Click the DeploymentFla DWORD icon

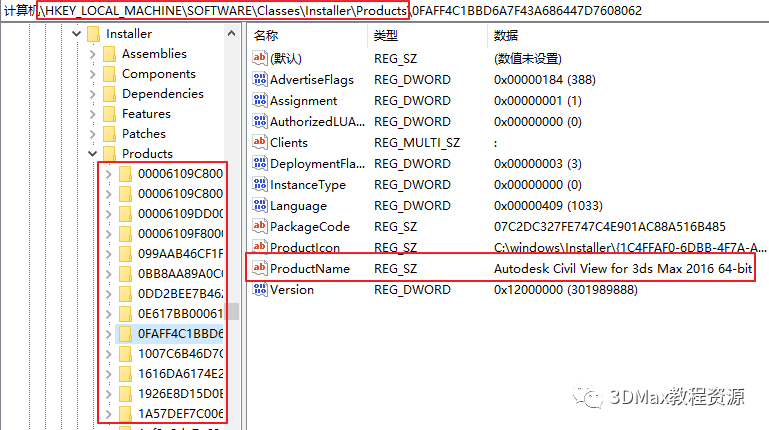tap(260, 164)
